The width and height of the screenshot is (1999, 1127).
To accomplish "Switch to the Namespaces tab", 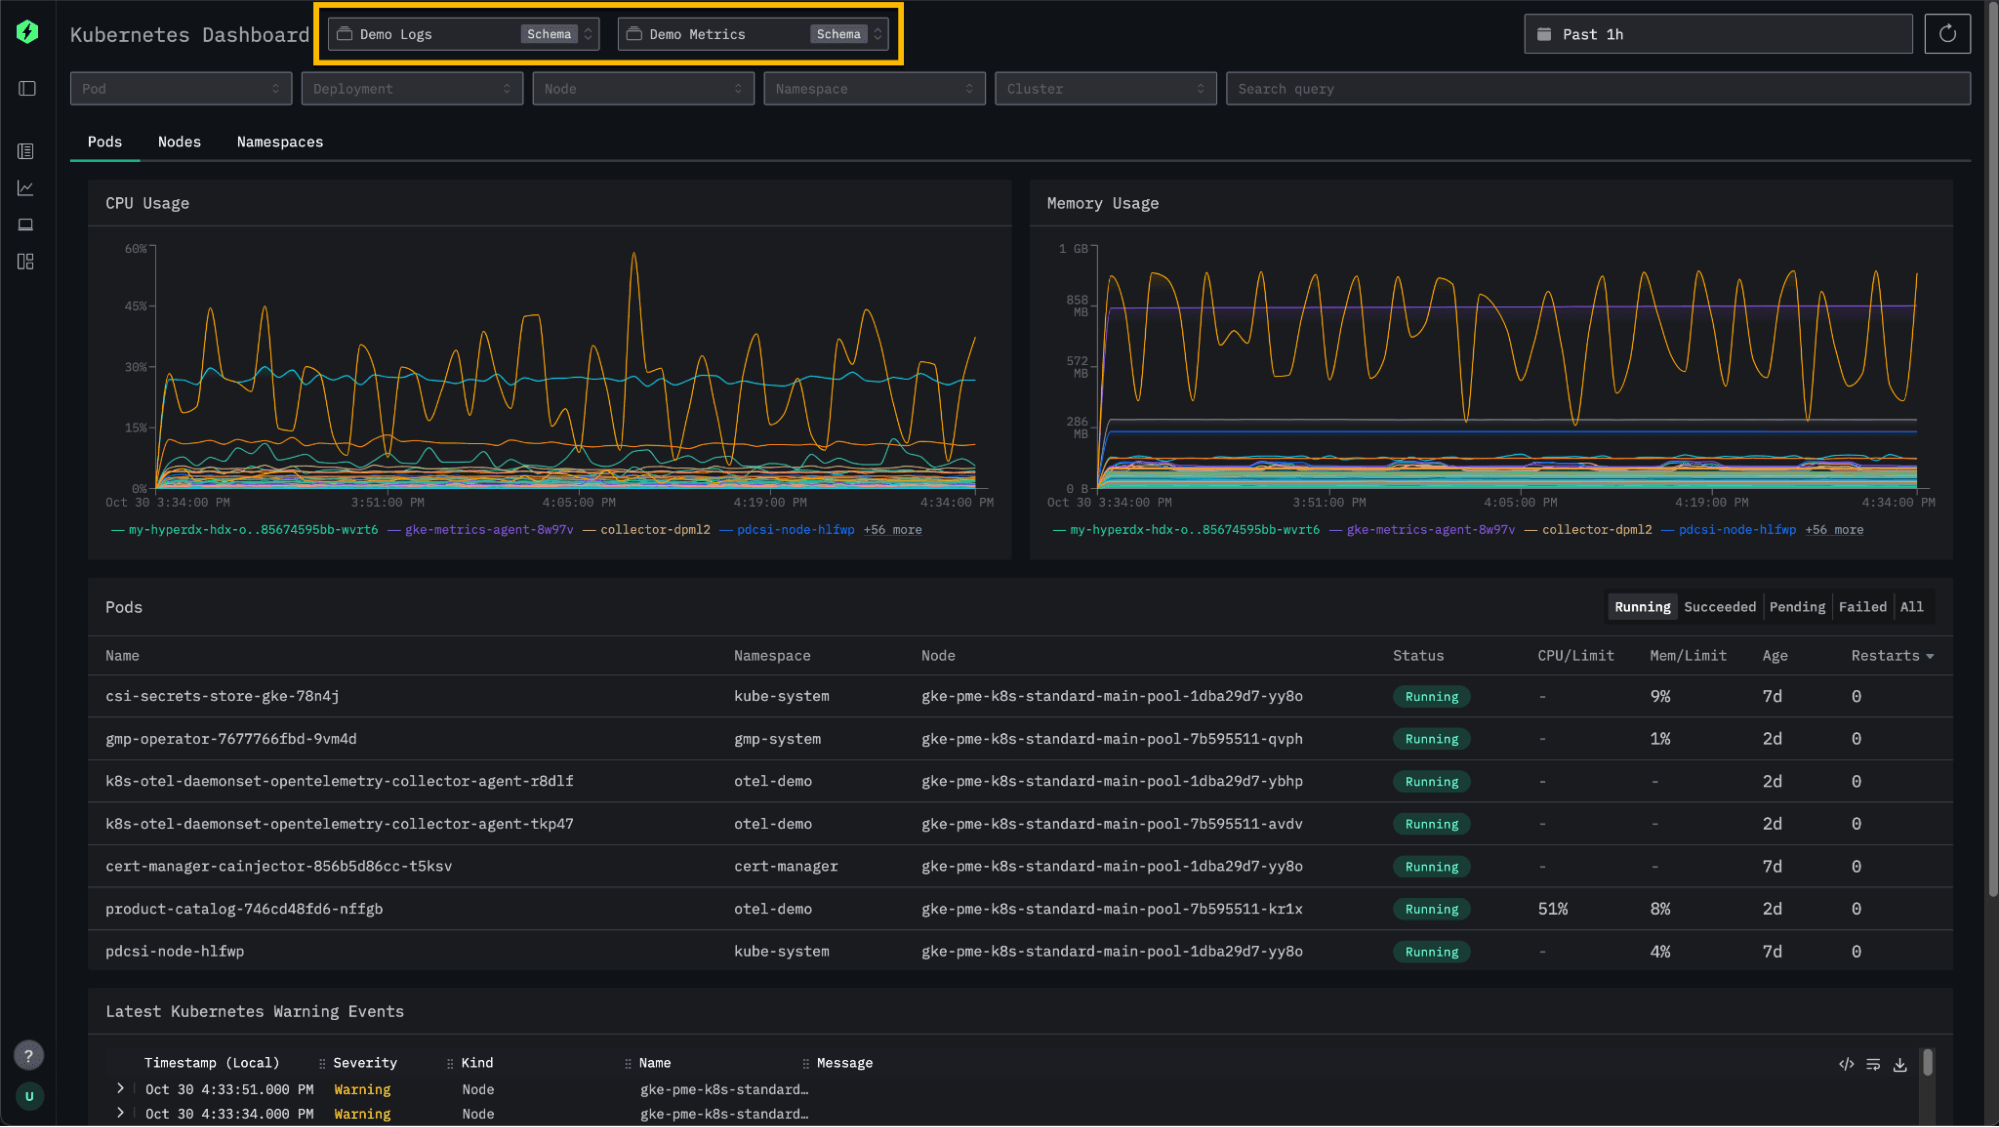I will [x=280, y=142].
